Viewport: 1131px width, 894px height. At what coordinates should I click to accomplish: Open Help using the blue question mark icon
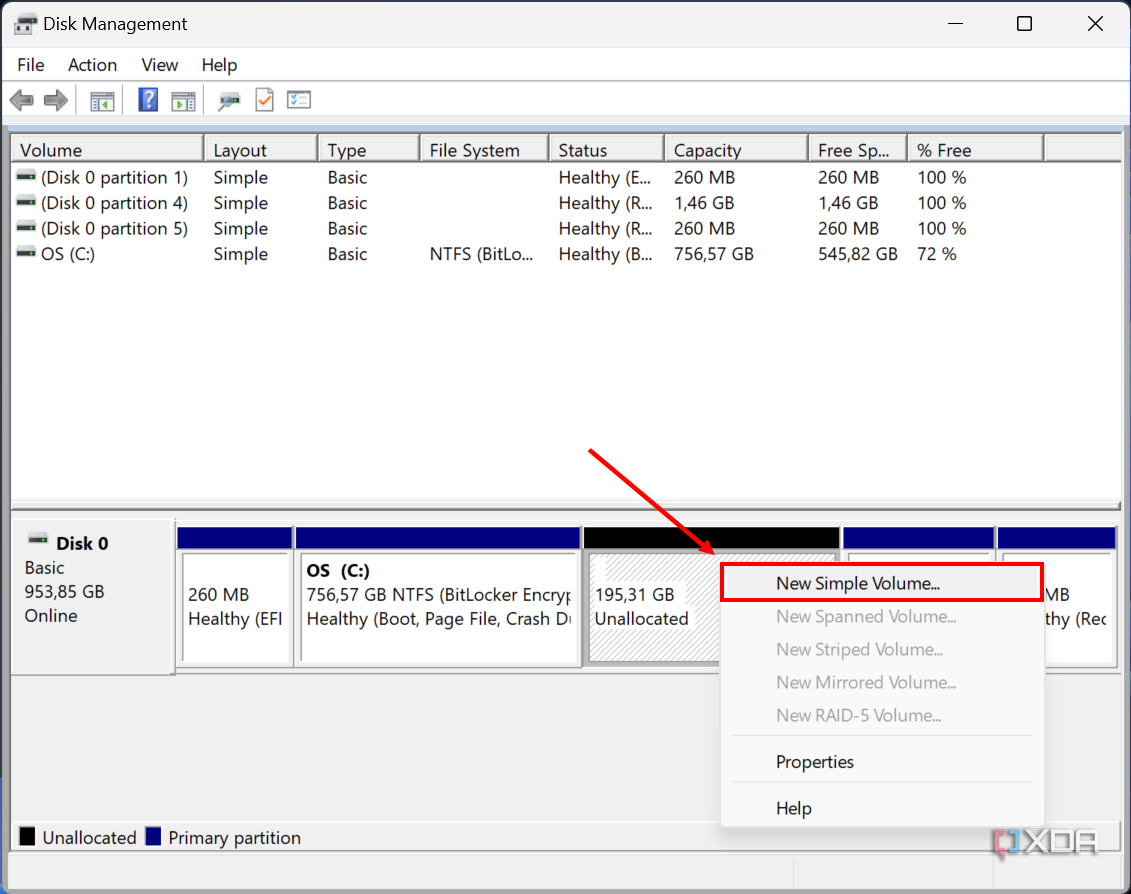pyautogui.click(x=147, y=100)
